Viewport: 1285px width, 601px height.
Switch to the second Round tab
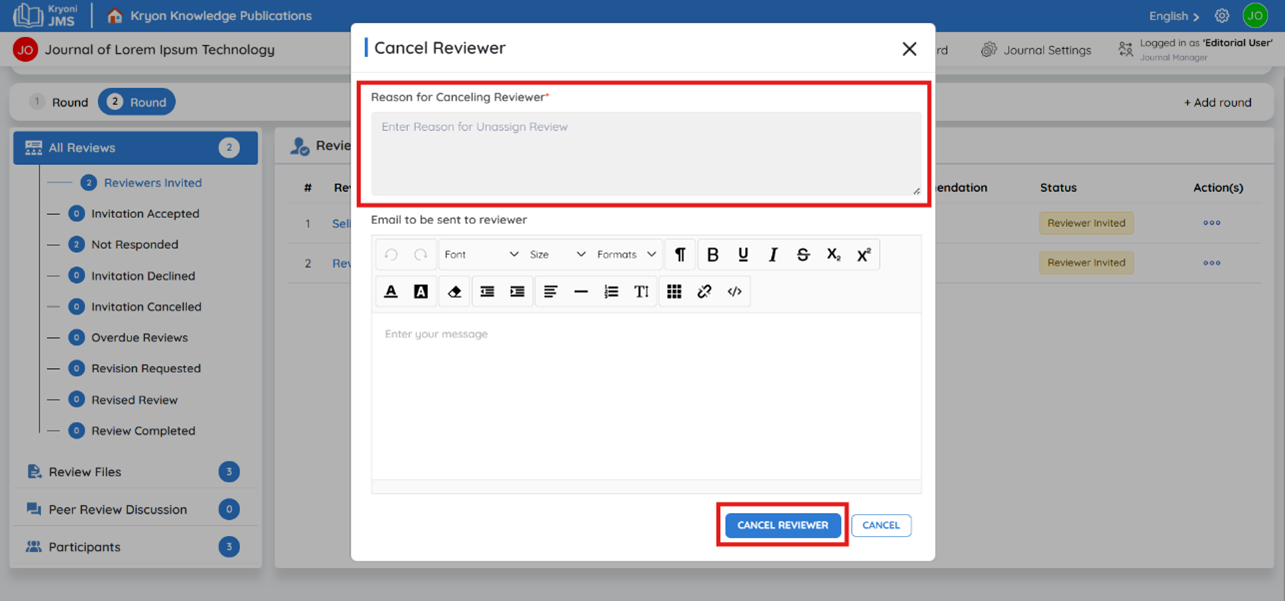pyautogui.click(x=137, y=102)
